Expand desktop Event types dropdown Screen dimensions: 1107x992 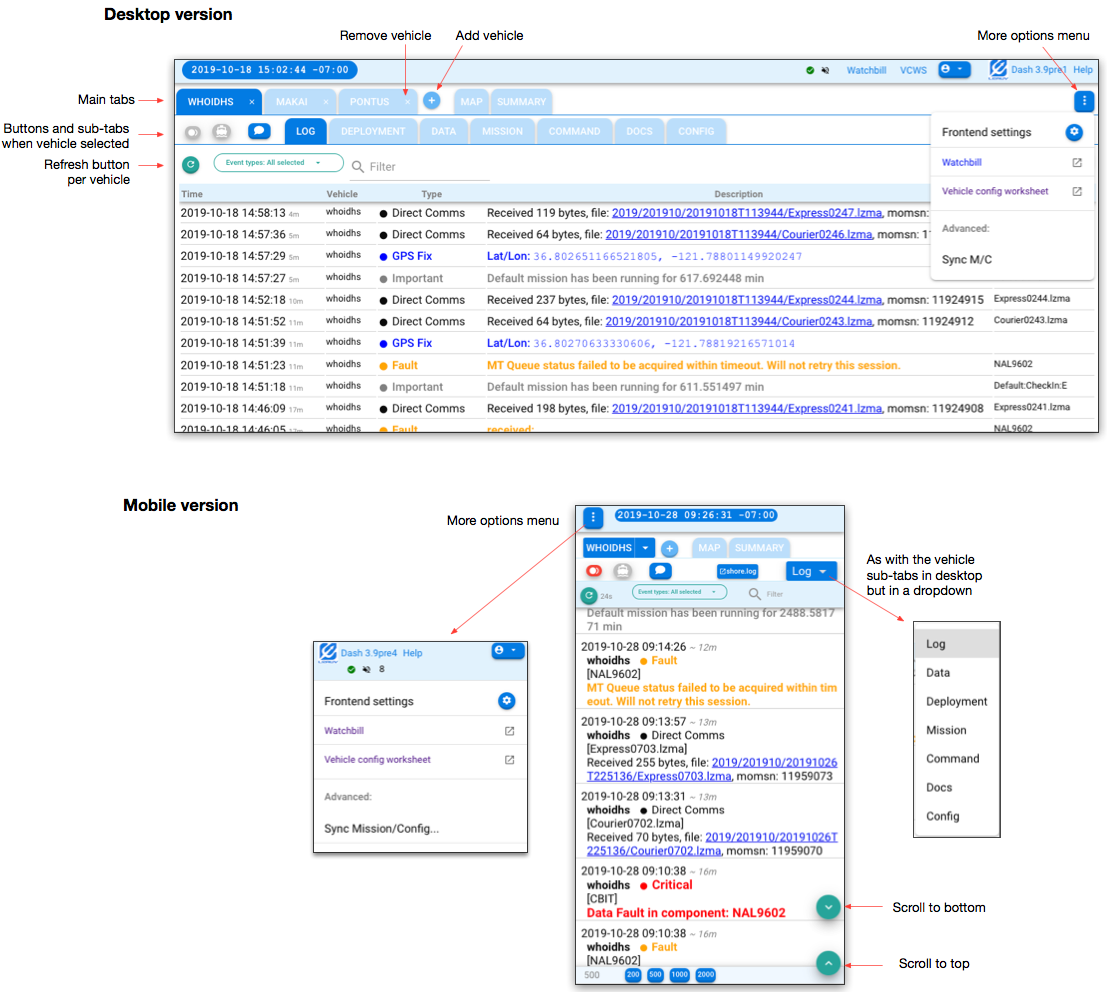(x=278, y=163)
